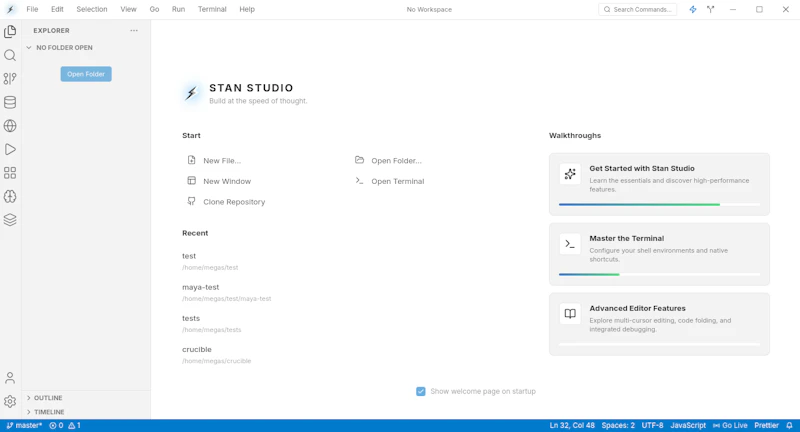
Task: Uncheck Show welcome page on startup
Action: click(420, 391)
